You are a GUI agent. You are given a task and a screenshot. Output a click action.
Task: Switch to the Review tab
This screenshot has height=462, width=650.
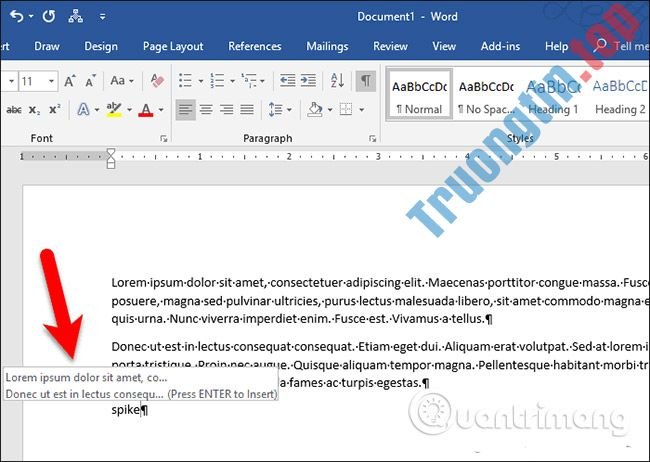point(390,46)
